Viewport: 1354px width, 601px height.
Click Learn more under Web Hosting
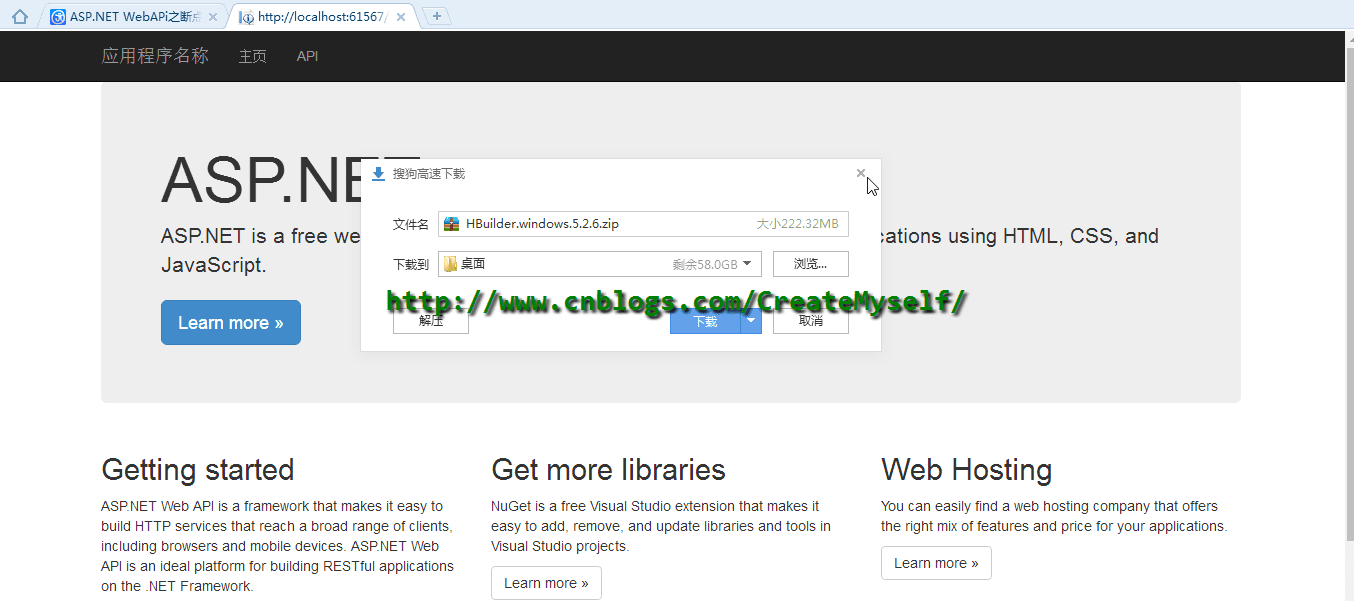tap(936, 563)
